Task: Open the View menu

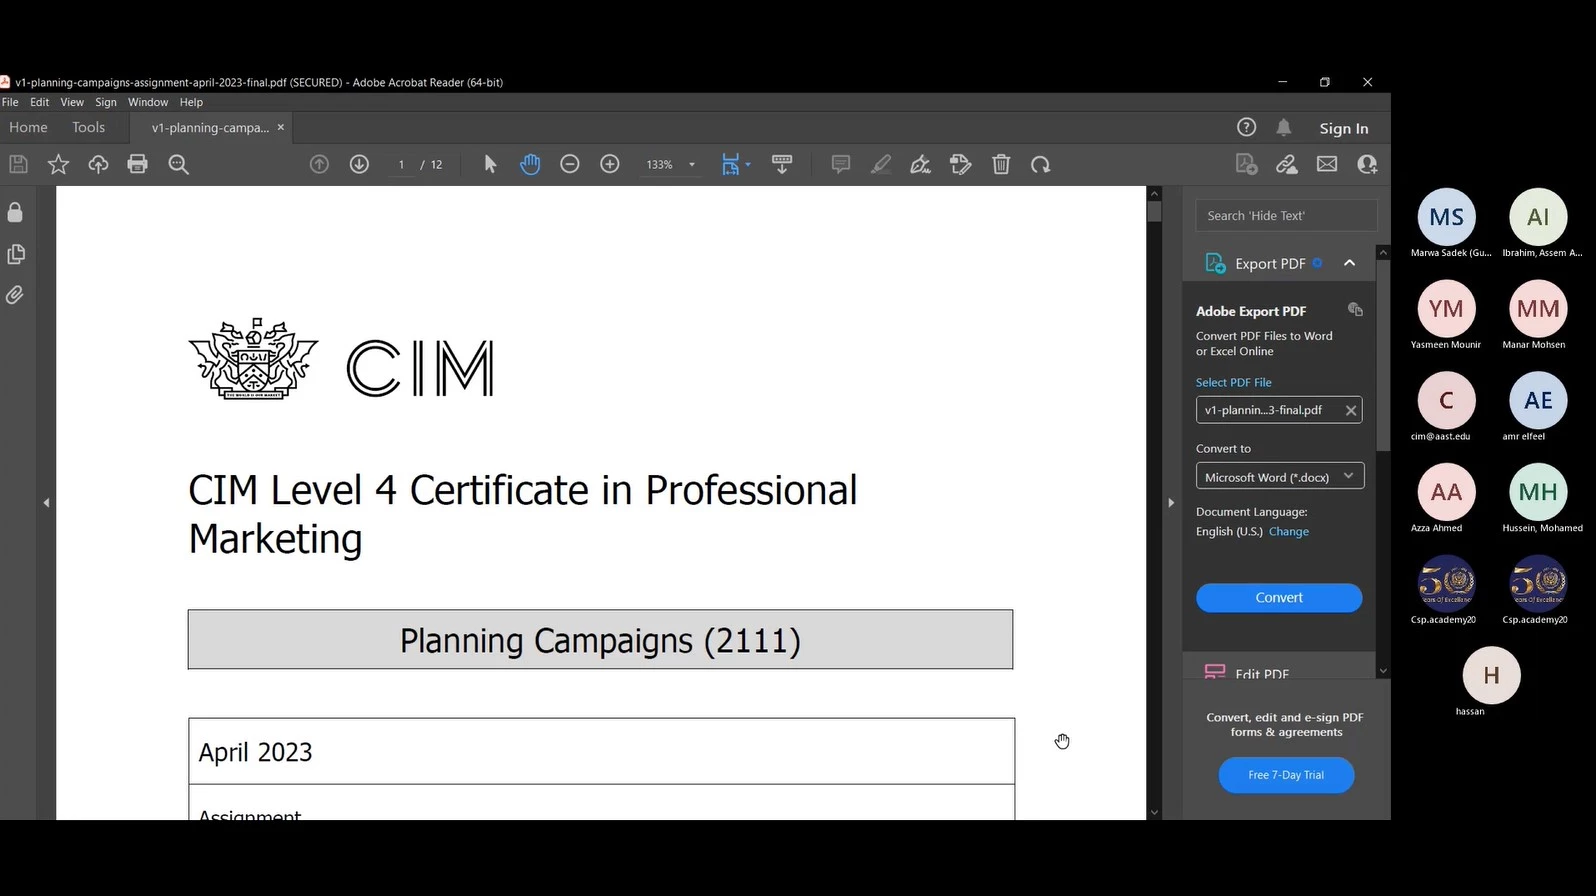Action: [x=72, y=102]
